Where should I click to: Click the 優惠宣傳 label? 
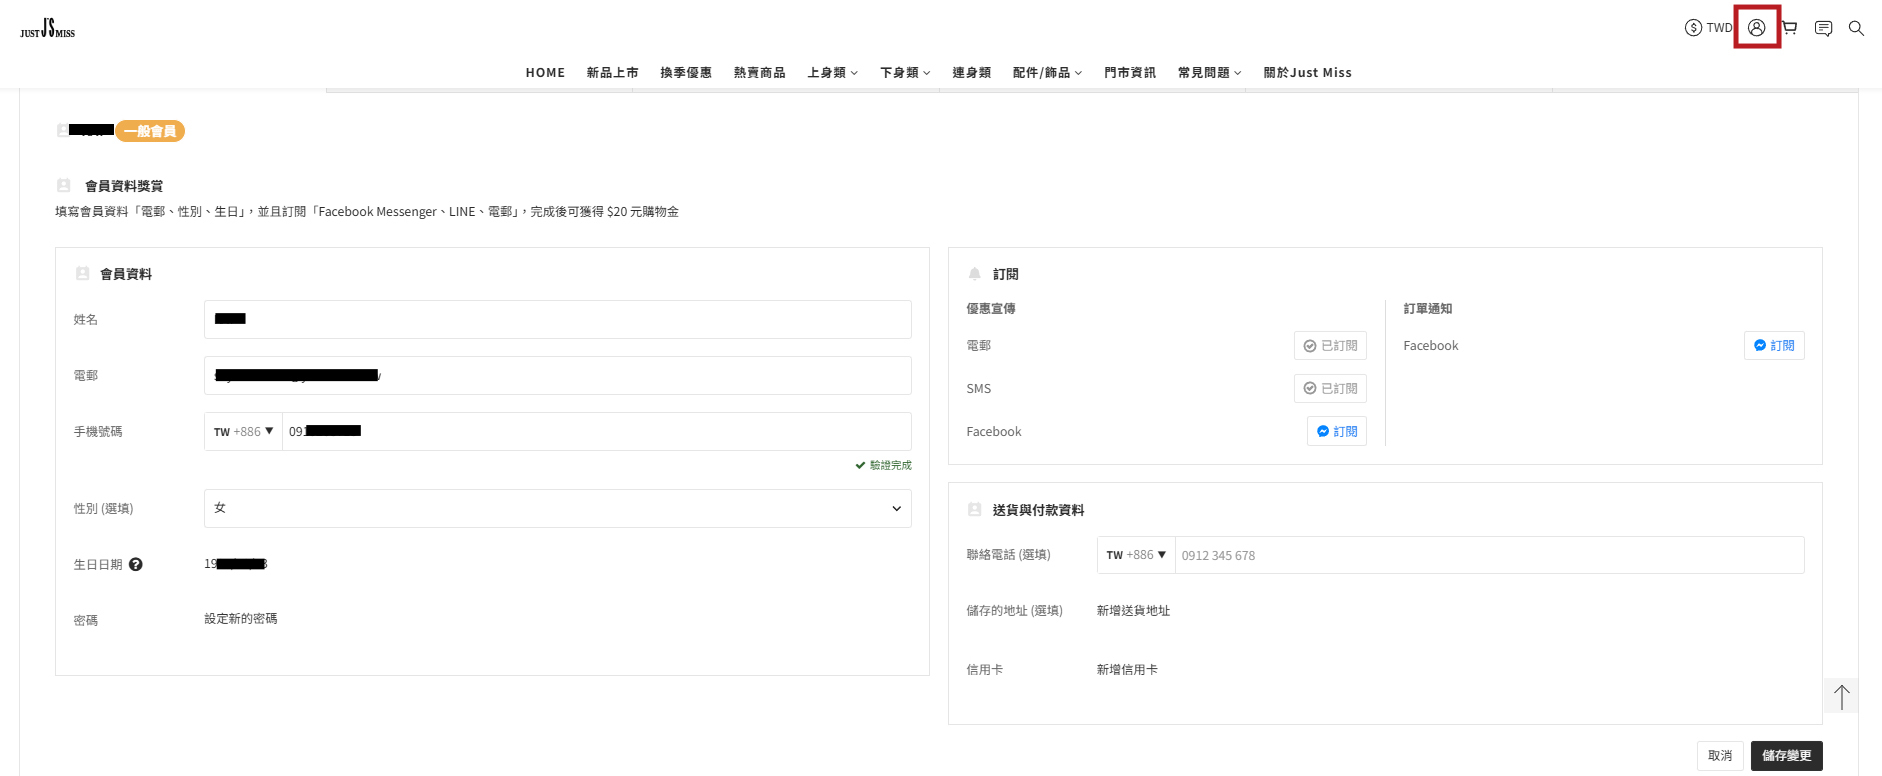[991, 309]
